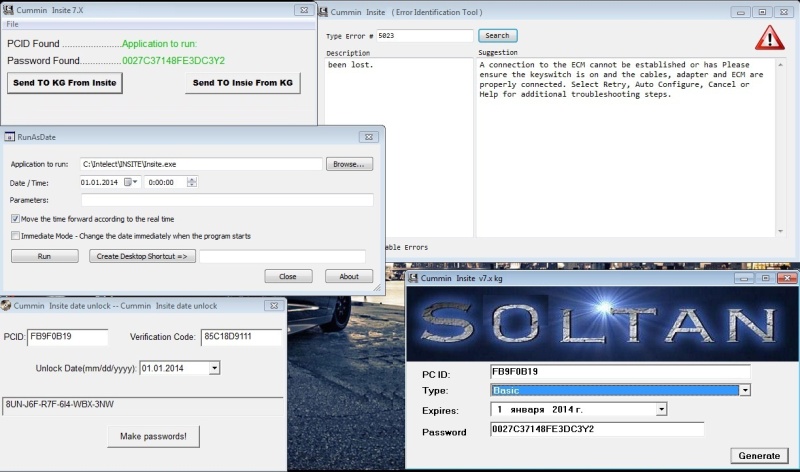Close the Cummin Insite 7.X window
Screen dimensions: 800x472
304,10
